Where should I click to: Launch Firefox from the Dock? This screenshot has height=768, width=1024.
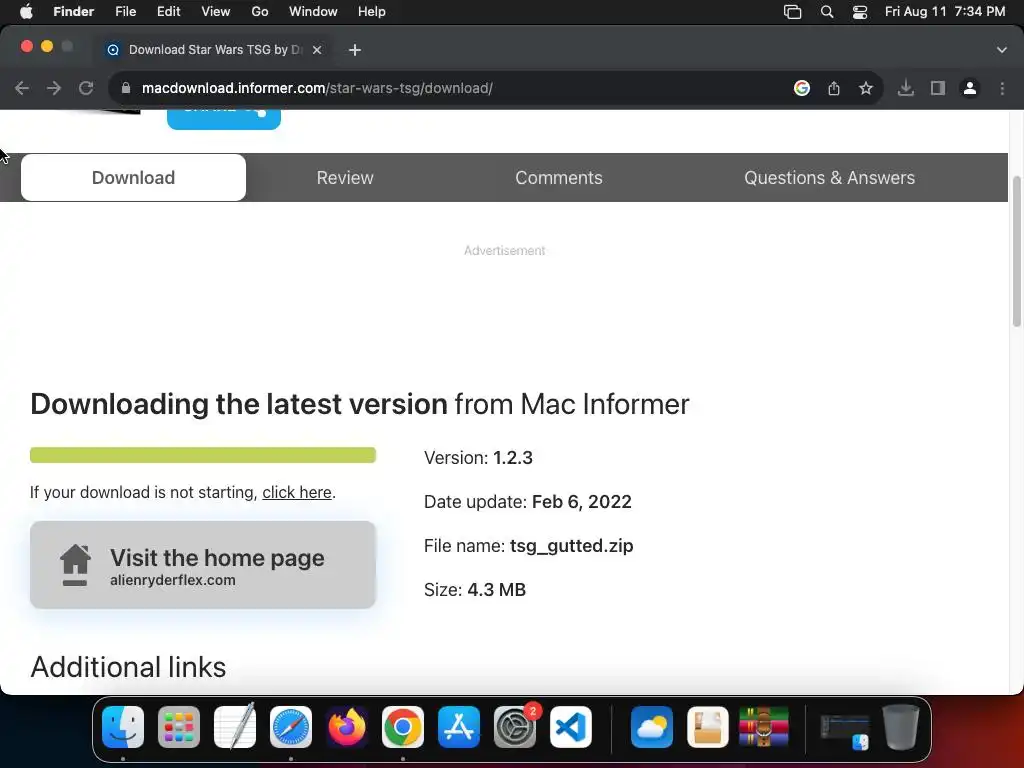coord(347,727)
